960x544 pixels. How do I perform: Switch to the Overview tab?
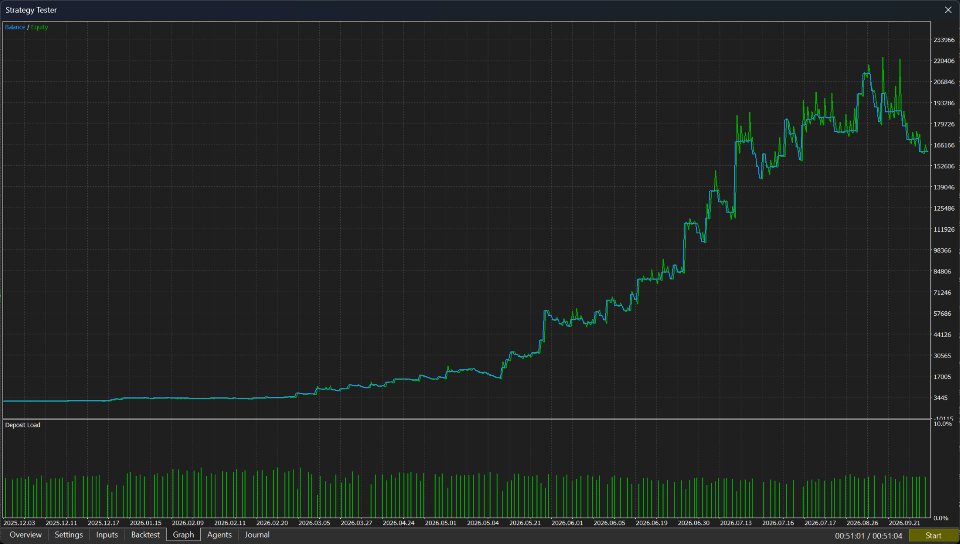click(26, 535)
